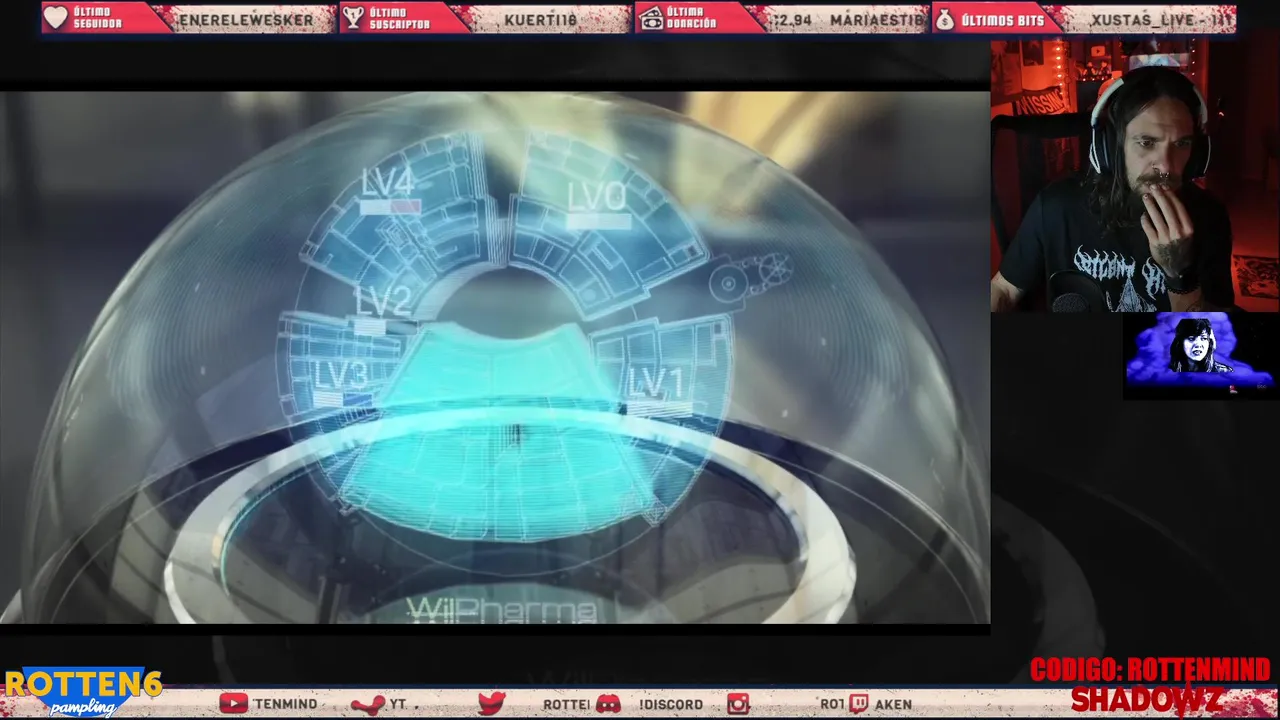Viewport: 1280px width, 720px height.
Task: Click the !DISCORD command text
Action: pyautogui.click(x=670, y=705)
